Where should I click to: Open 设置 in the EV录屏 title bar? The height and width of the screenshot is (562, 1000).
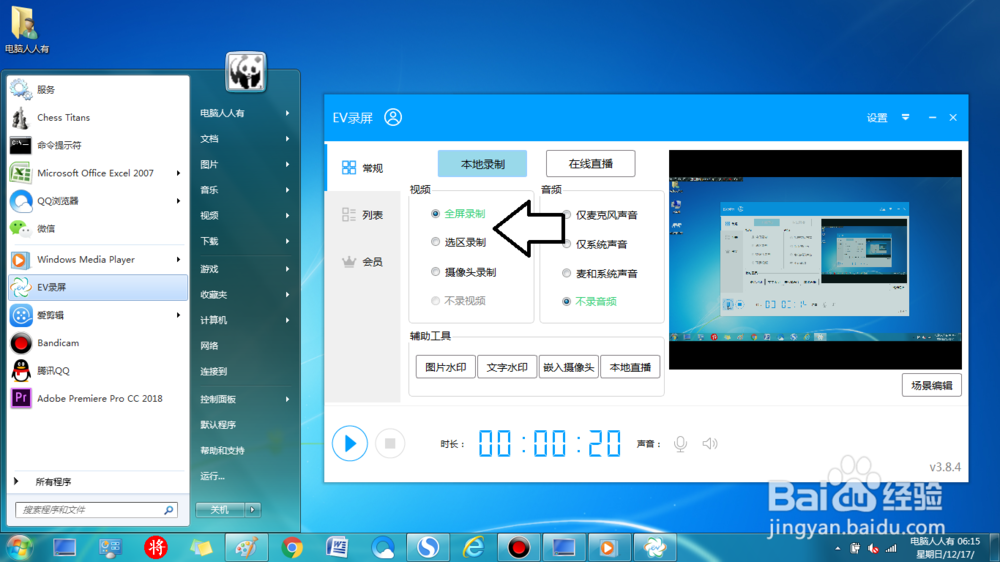click(x=877, y=117)
